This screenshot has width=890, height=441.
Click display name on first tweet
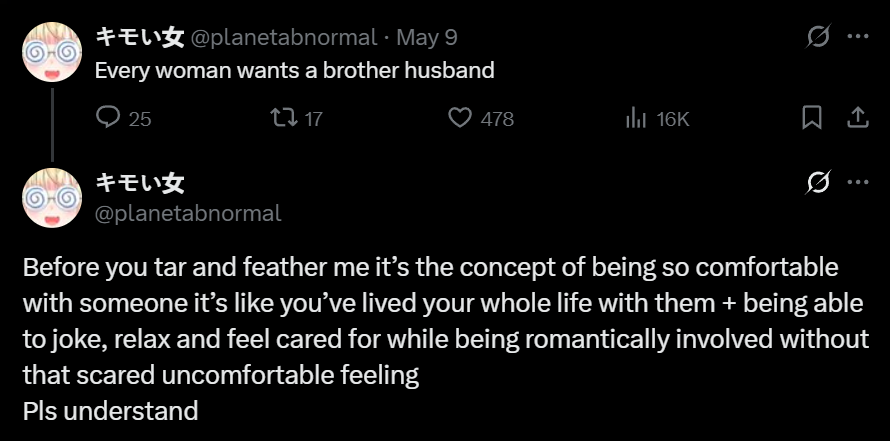[139, 37]
